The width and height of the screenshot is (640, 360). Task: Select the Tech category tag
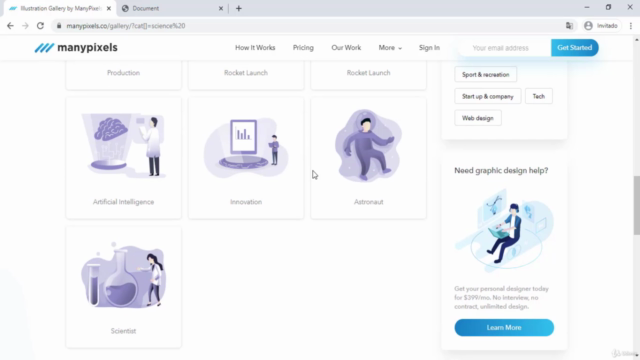539,96
